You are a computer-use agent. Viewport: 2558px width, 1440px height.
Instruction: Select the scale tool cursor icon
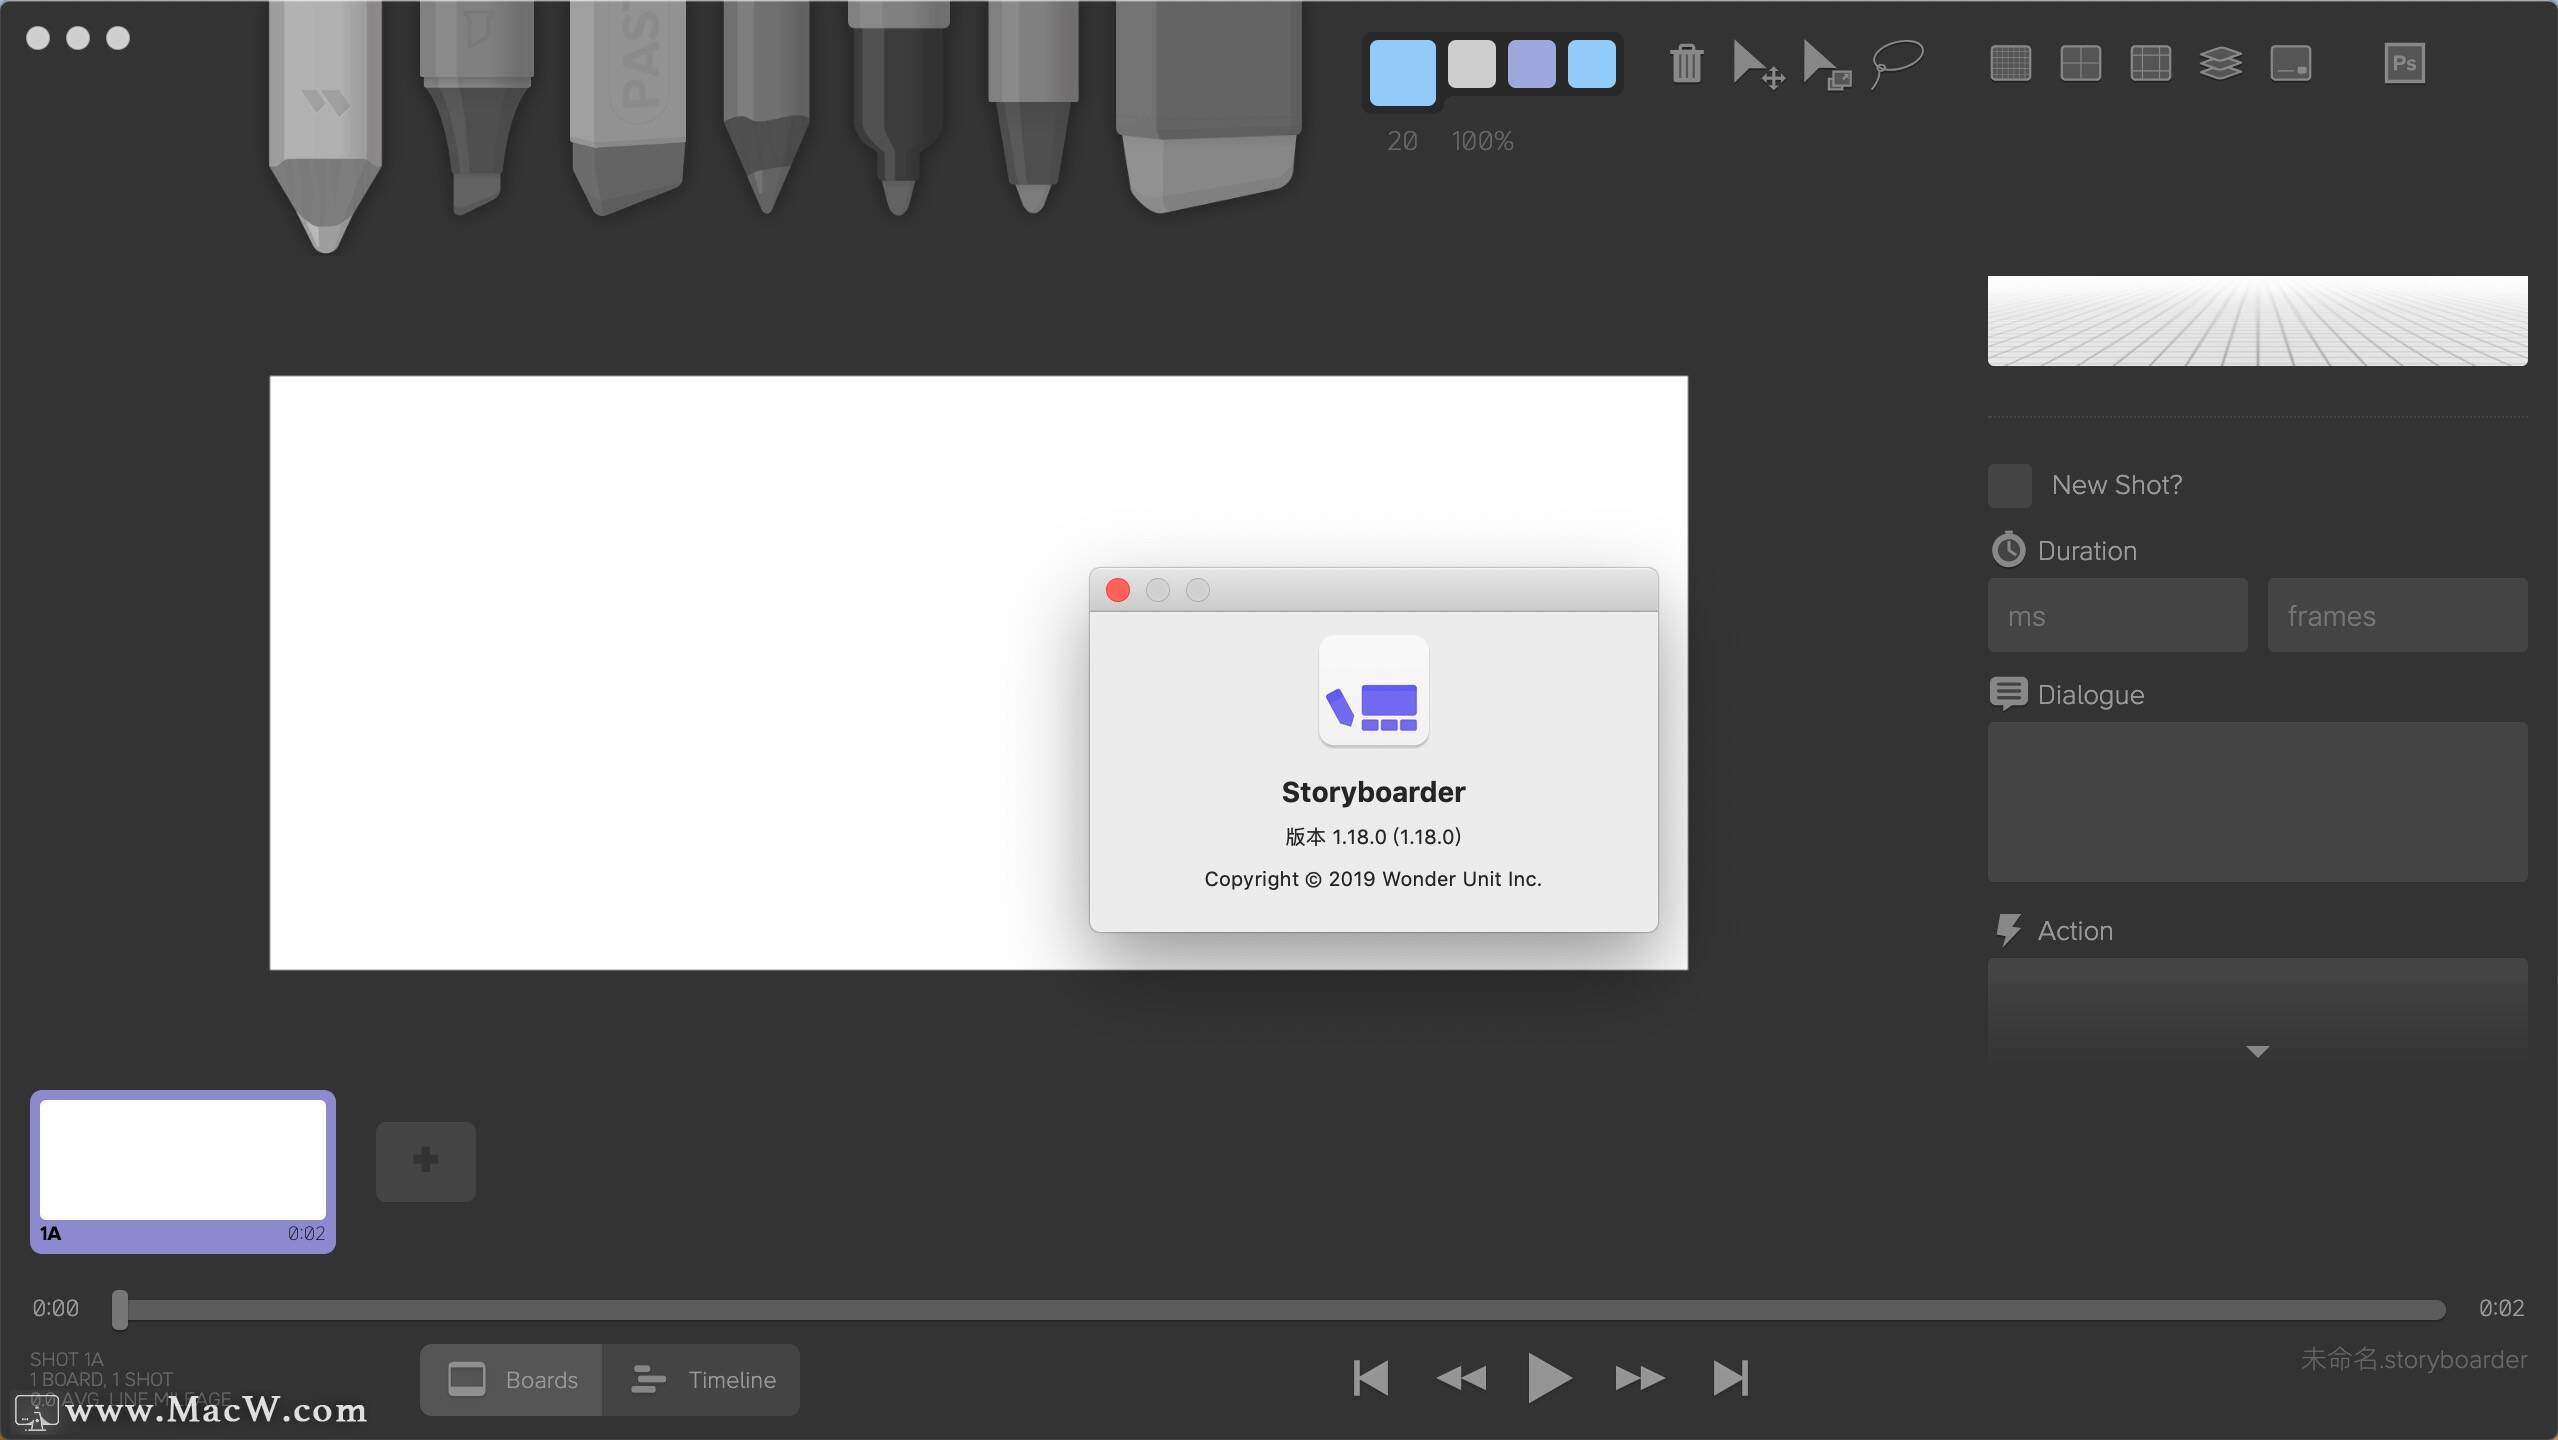[1827, 65]
